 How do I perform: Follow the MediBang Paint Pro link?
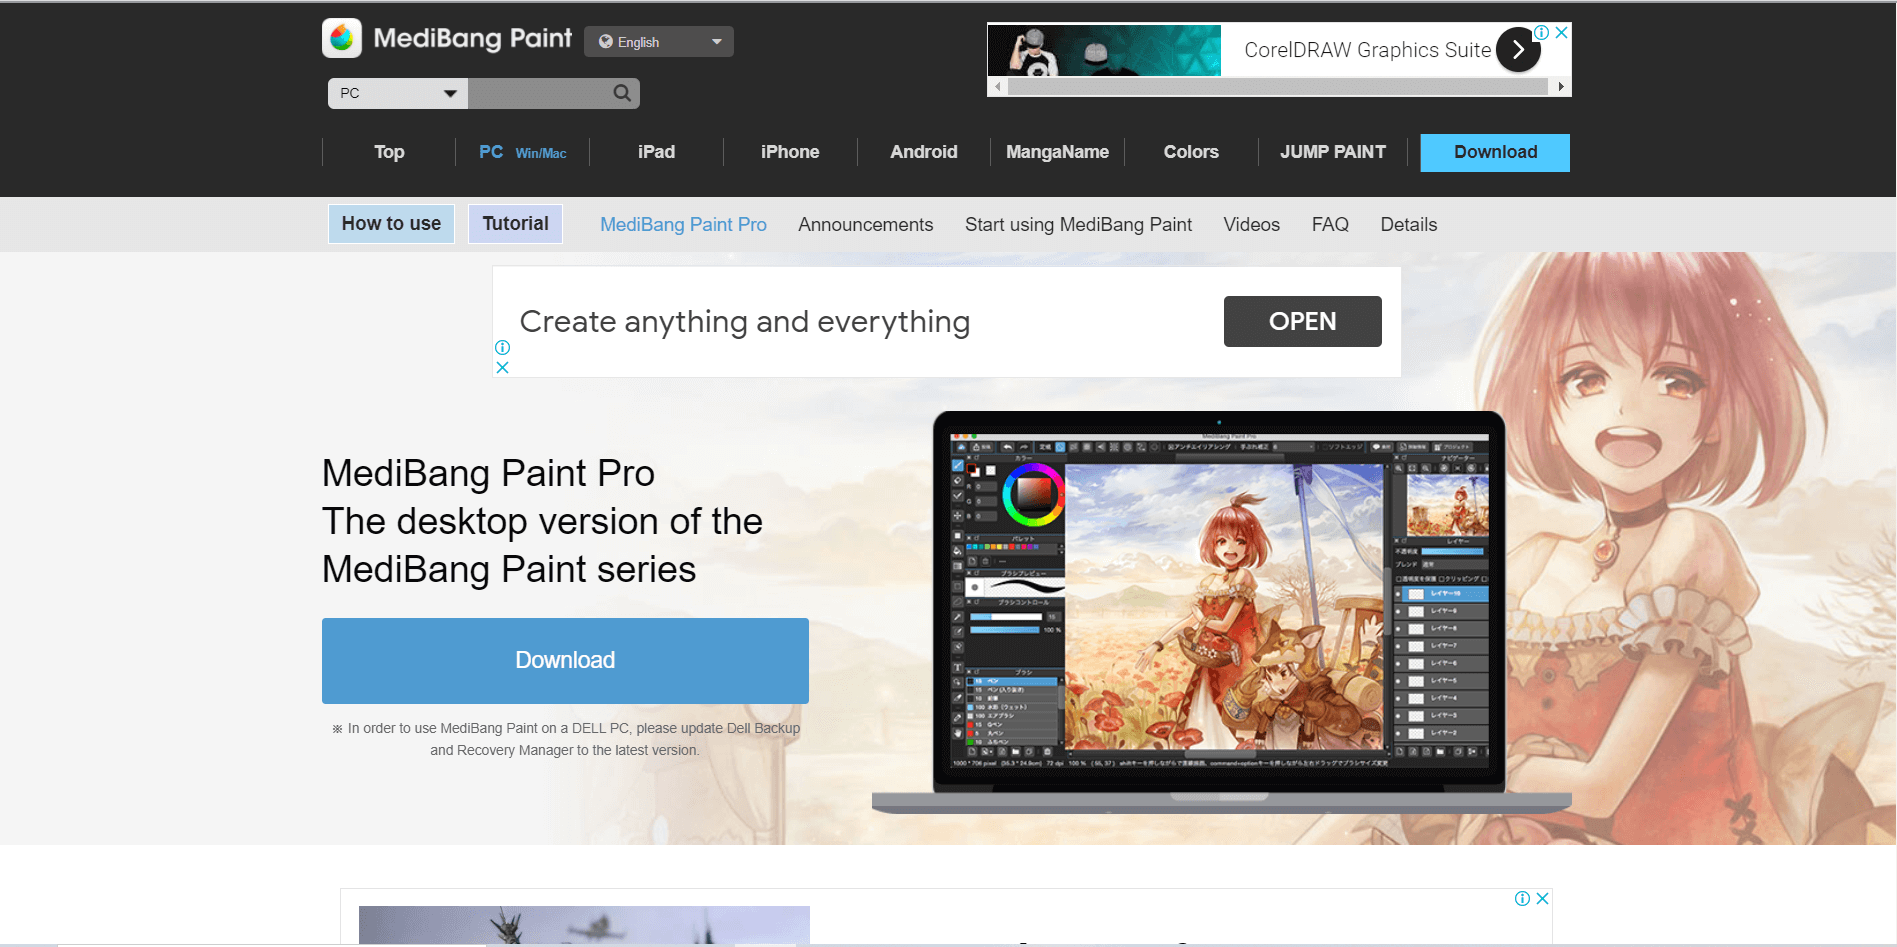coord(683,225)
